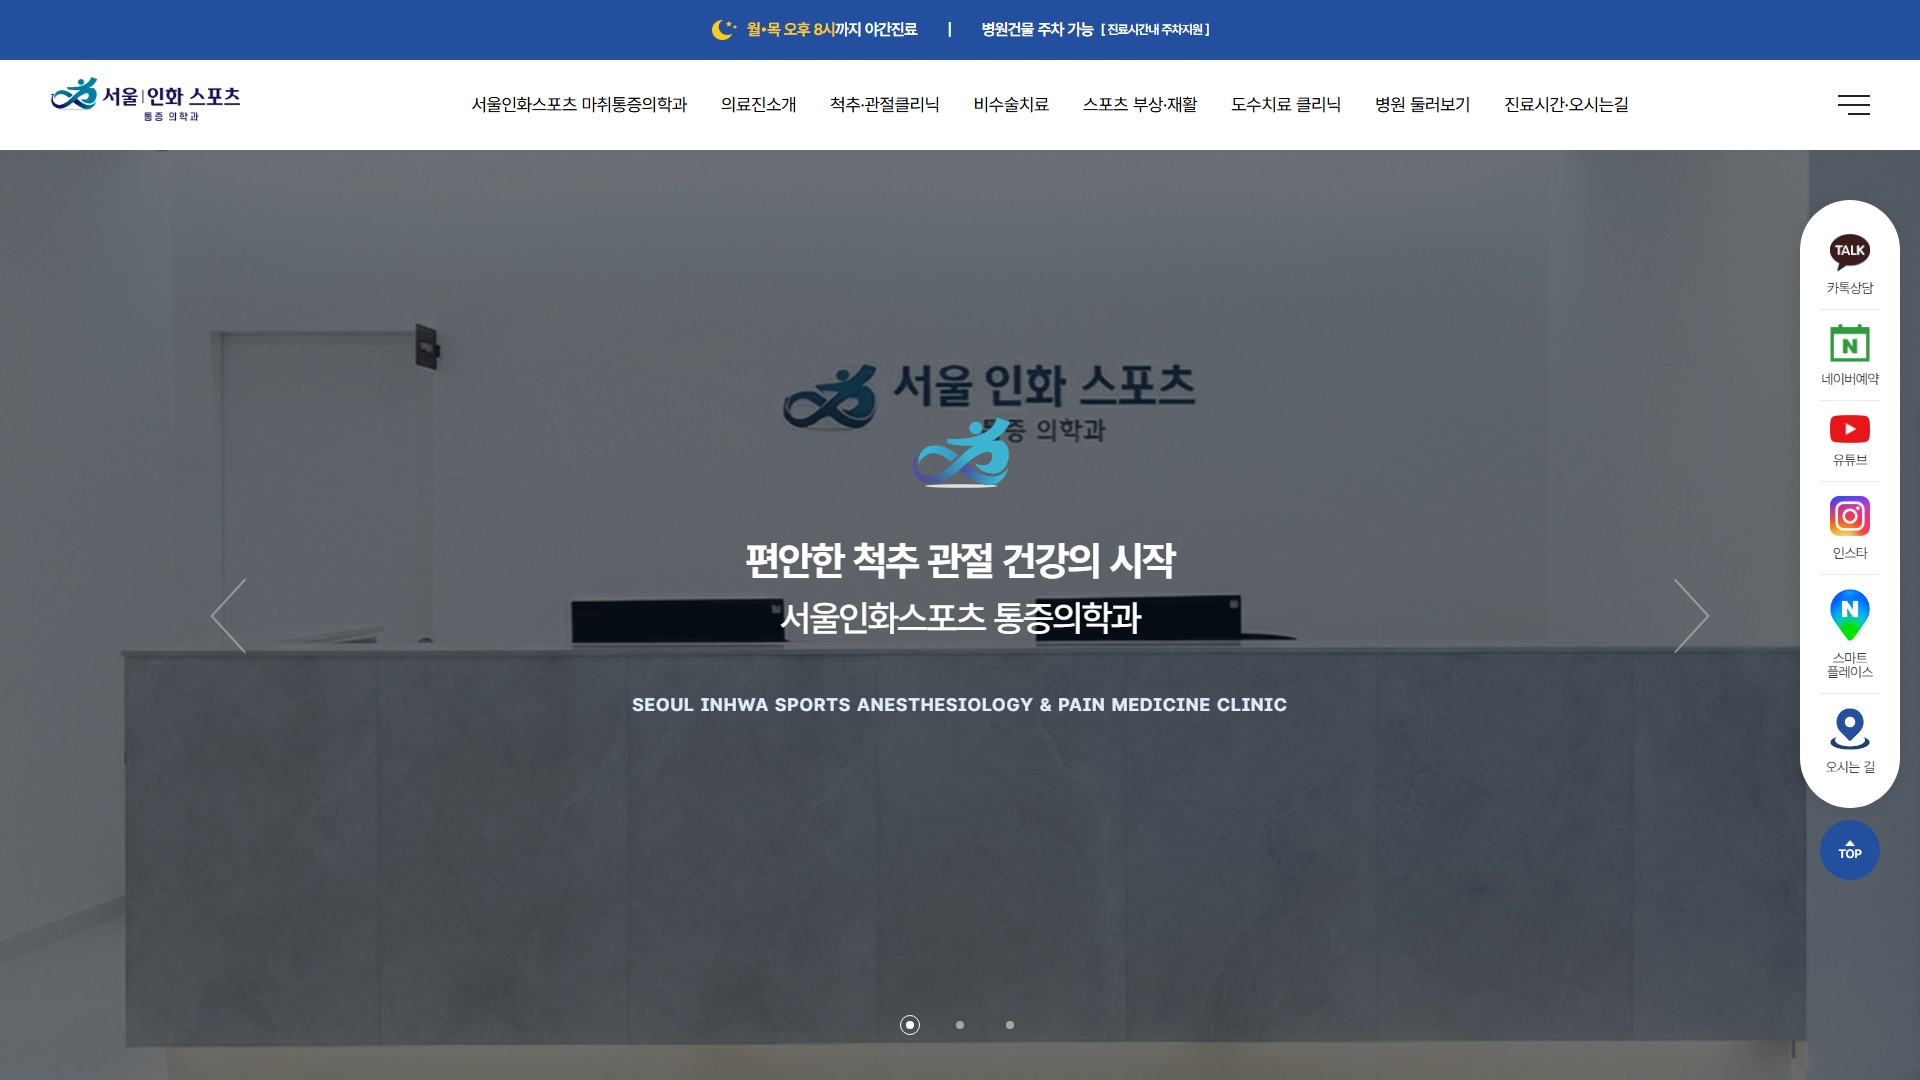
Task: Click the 서울인화스포츠 logo in the header
Action: point(146,100)
